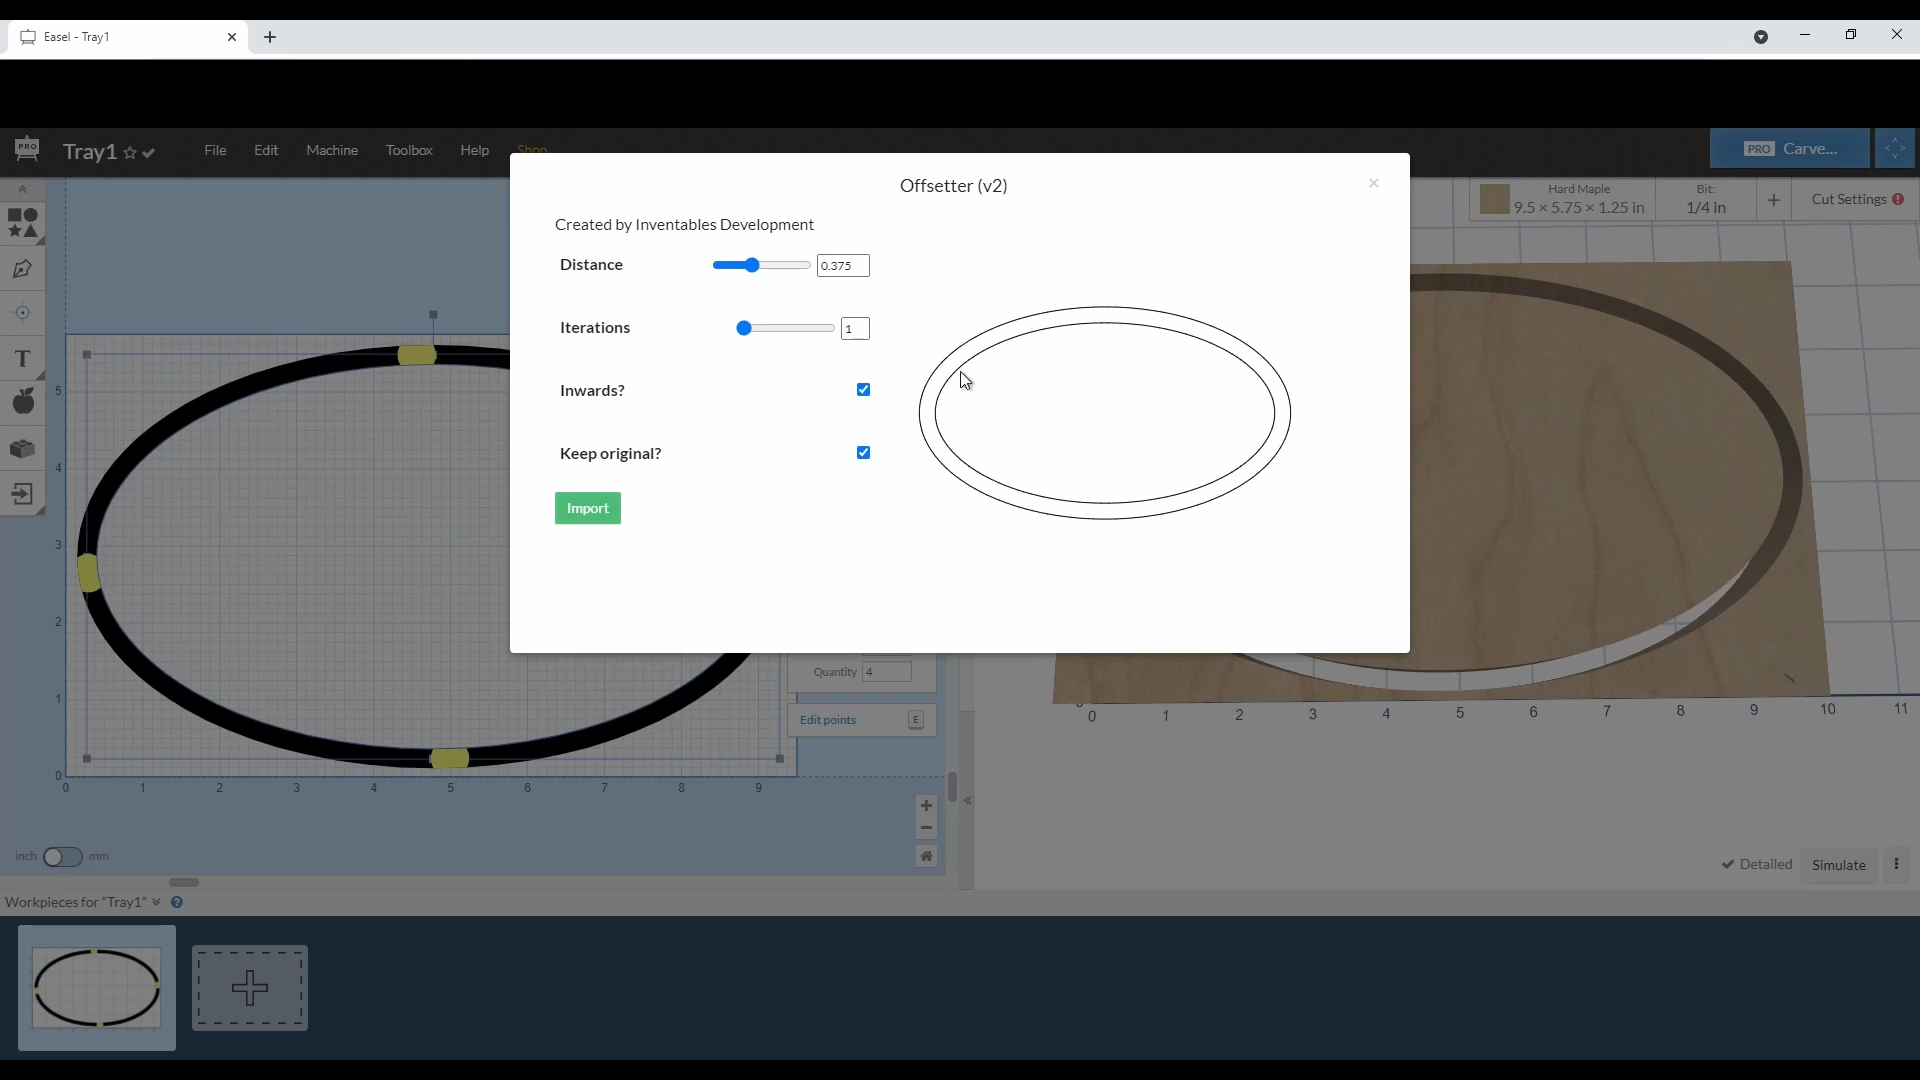Open the Toolbox menu
This screenshot has height=1080, width=1920.
point(409,150)
